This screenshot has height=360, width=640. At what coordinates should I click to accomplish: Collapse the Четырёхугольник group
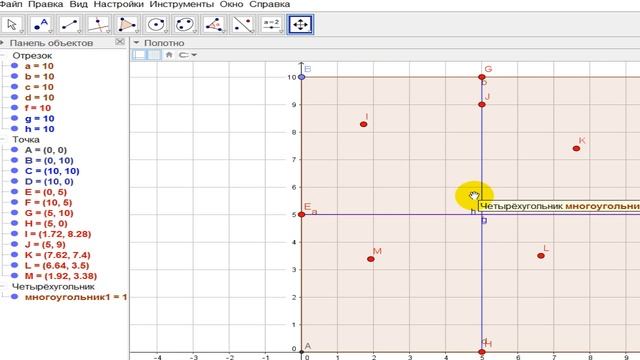pos(2,287)
